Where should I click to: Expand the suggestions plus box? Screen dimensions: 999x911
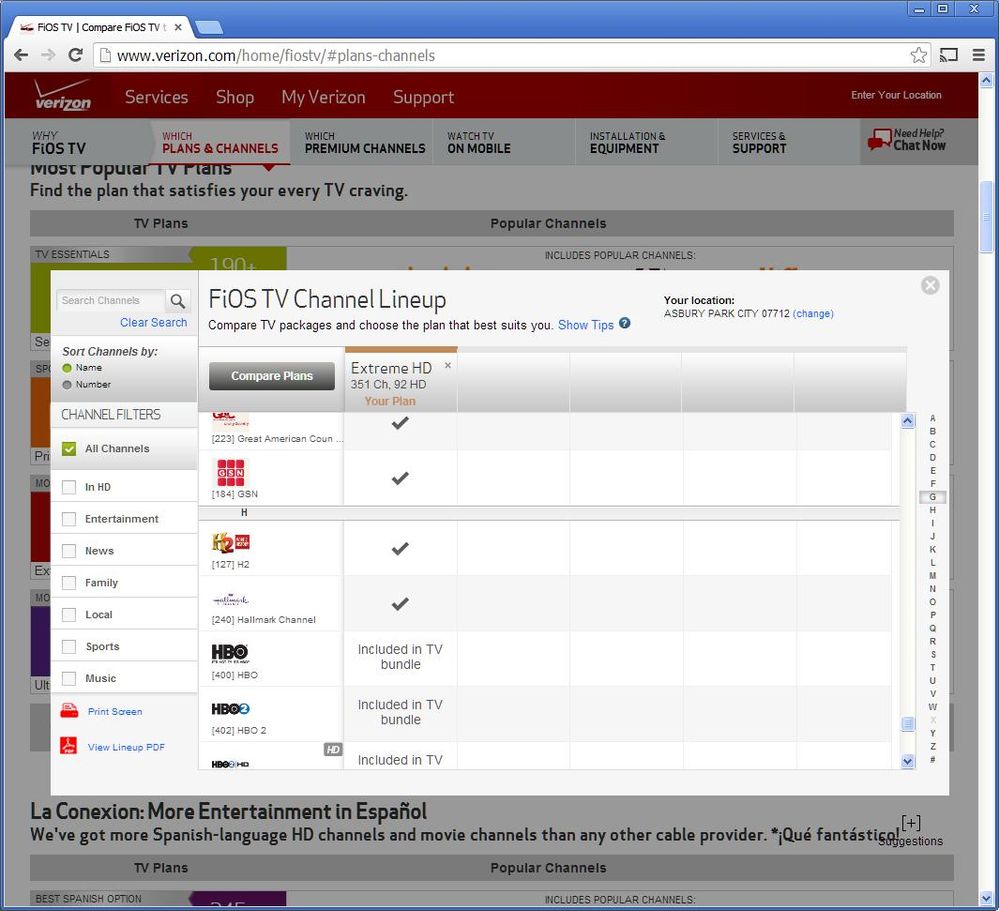pyautogui.click(x=911, y=822)
